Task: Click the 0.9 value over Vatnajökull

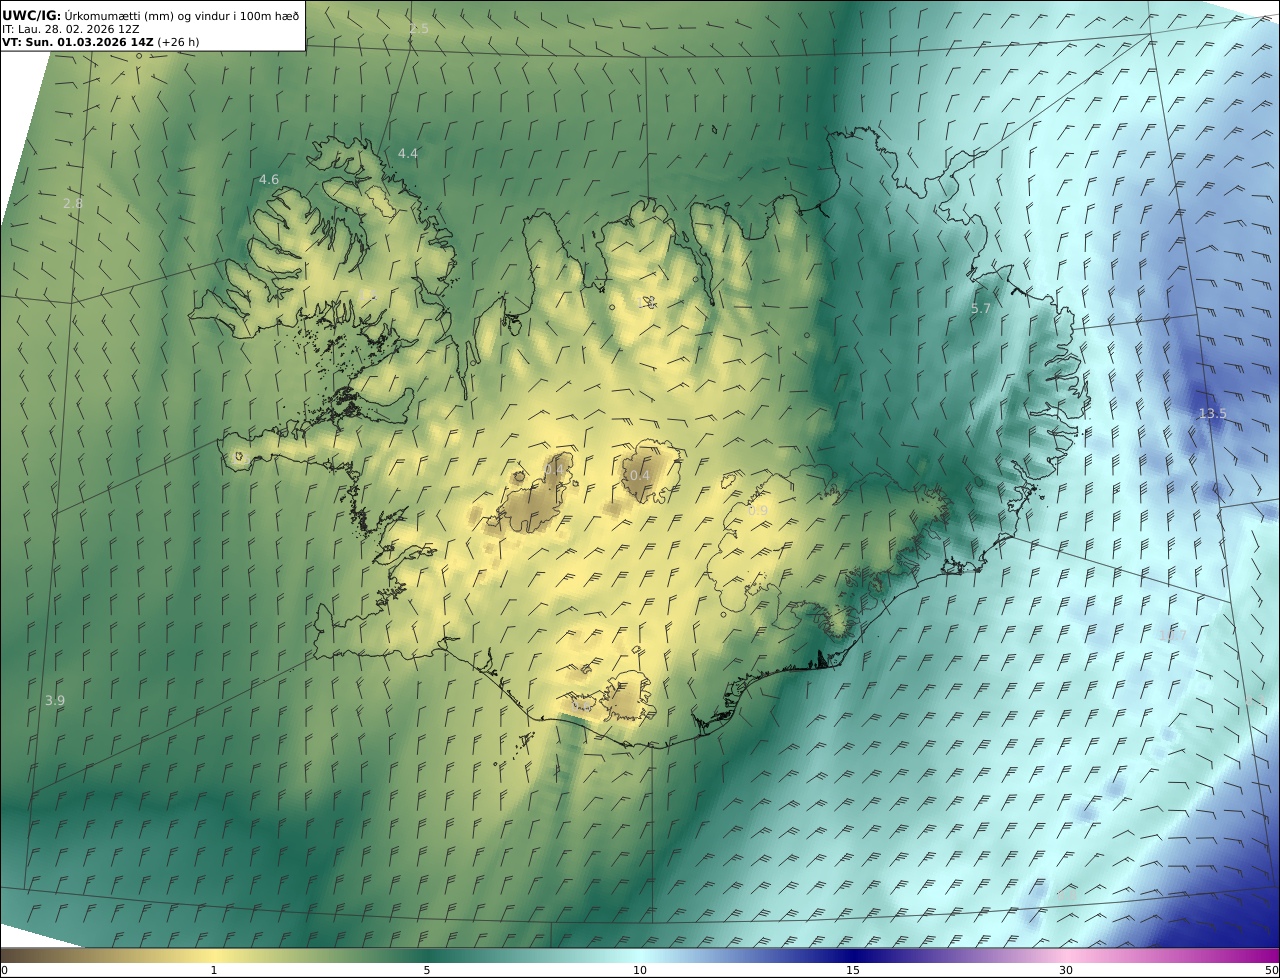Action: [x=758, y=511]
